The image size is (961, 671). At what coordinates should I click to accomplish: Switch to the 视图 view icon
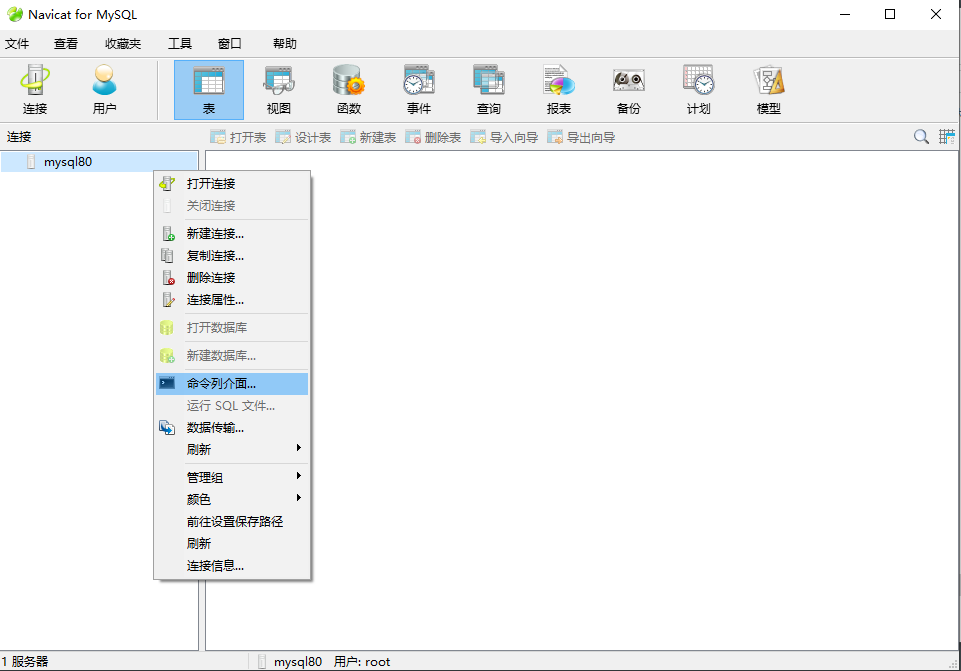coord(279,89)
